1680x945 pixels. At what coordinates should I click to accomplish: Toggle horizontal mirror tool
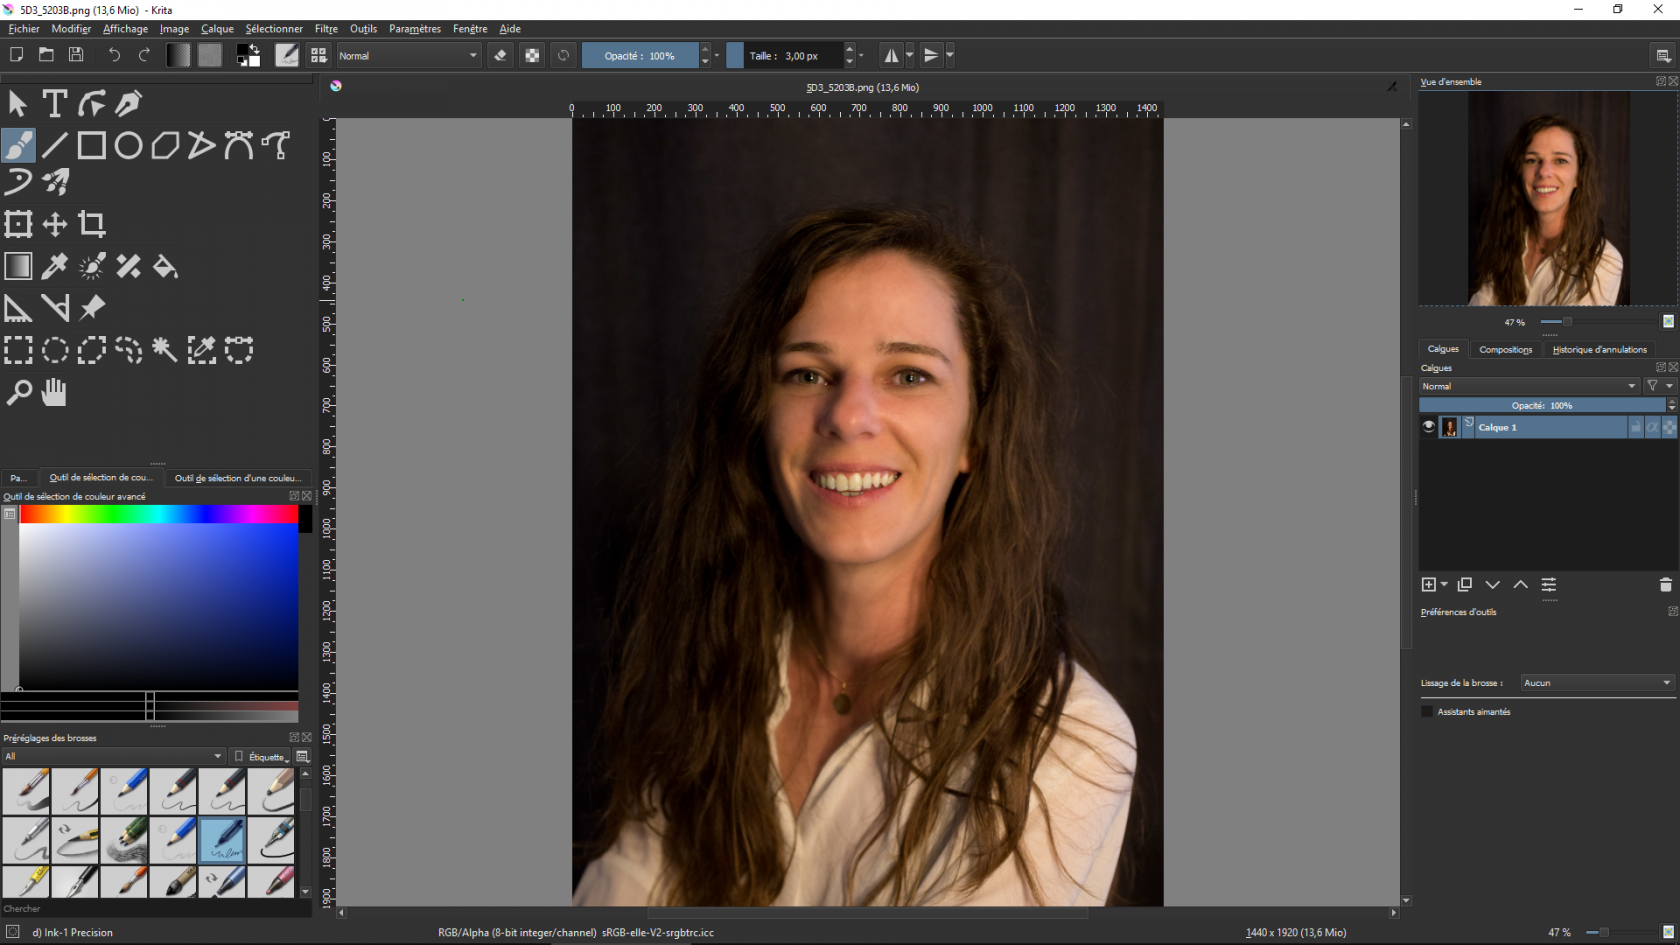(x=891, y=55)
